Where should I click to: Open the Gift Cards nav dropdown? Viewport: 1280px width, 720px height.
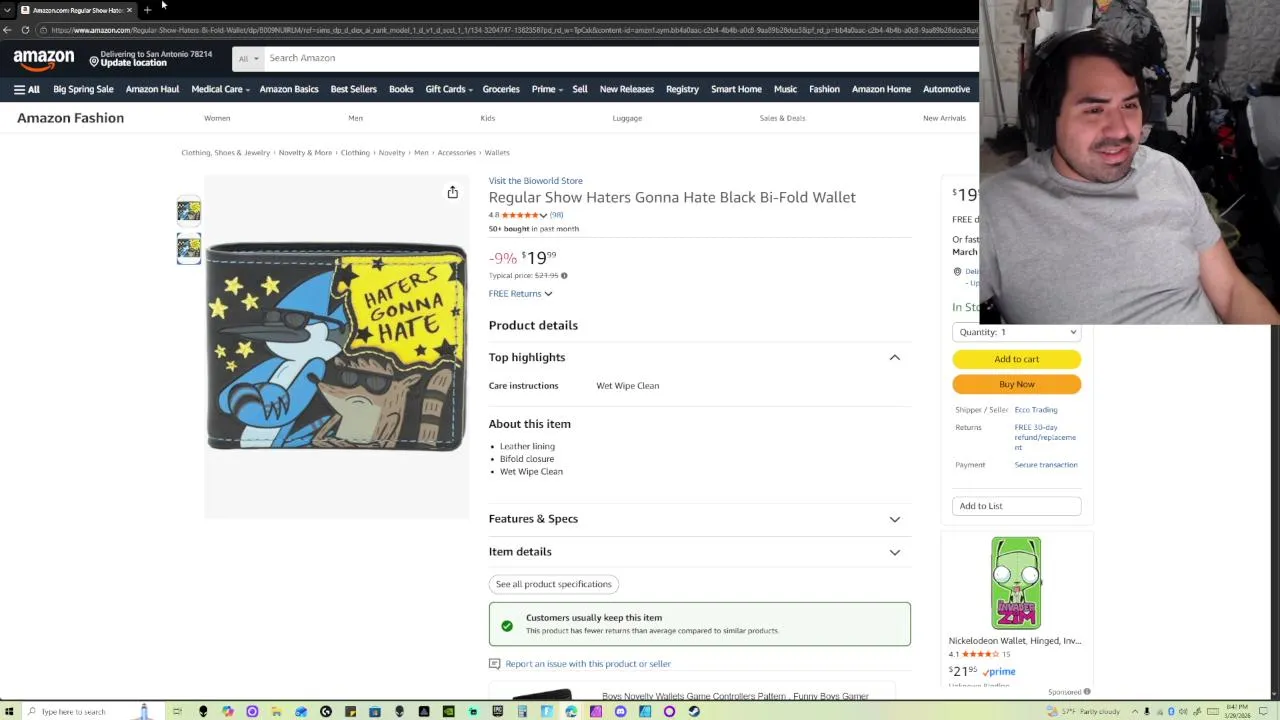[x=448, y=89]
